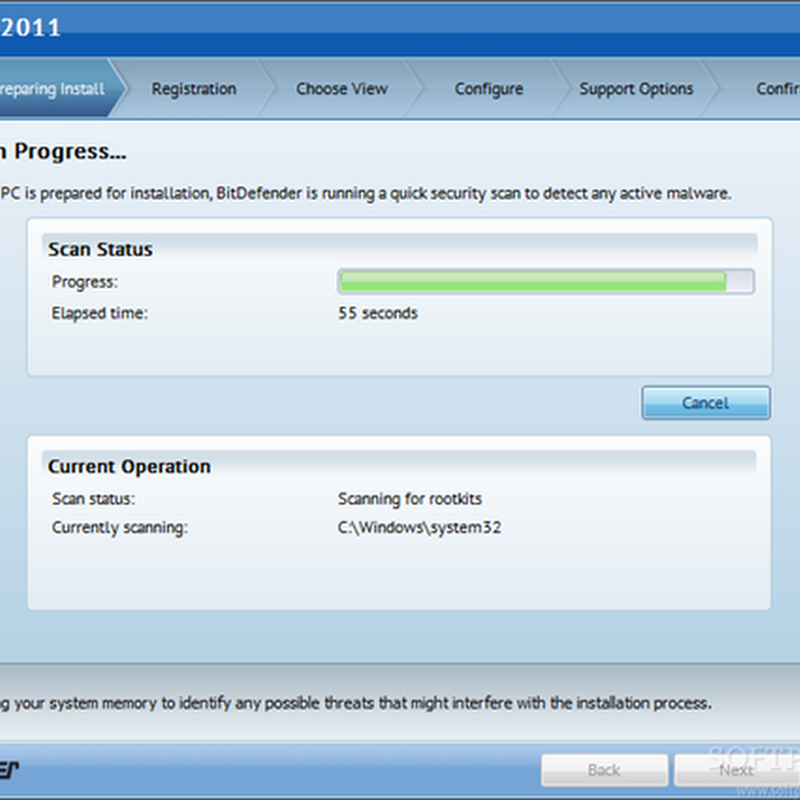Open the Choose View step
The image size is (800, 800).
[342, 89]
